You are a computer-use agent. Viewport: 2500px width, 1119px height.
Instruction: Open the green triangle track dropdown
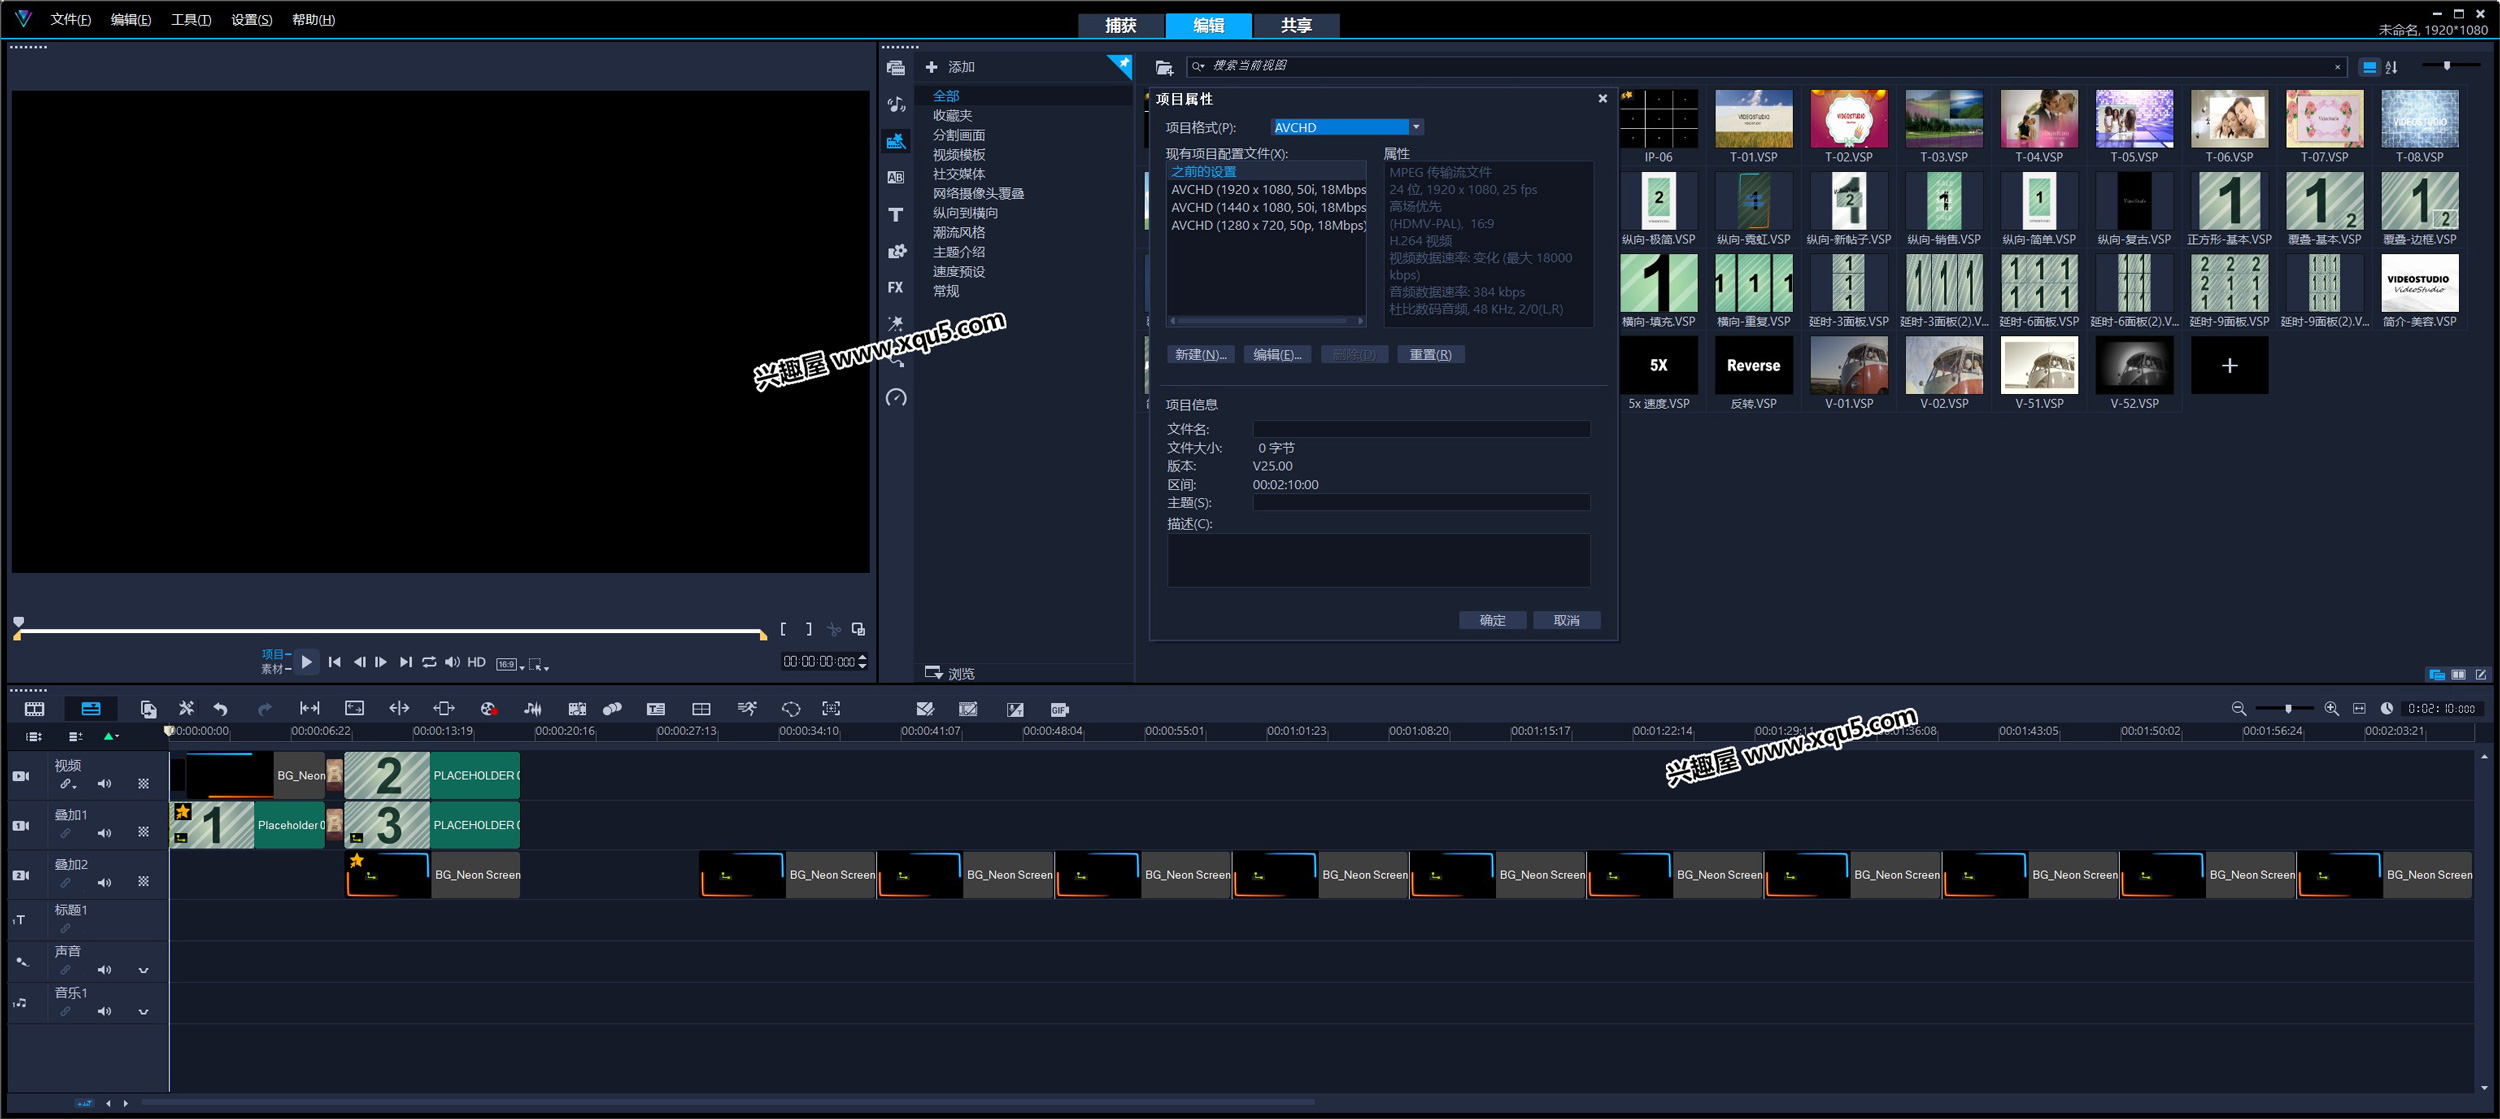click(x=110, y=736)
